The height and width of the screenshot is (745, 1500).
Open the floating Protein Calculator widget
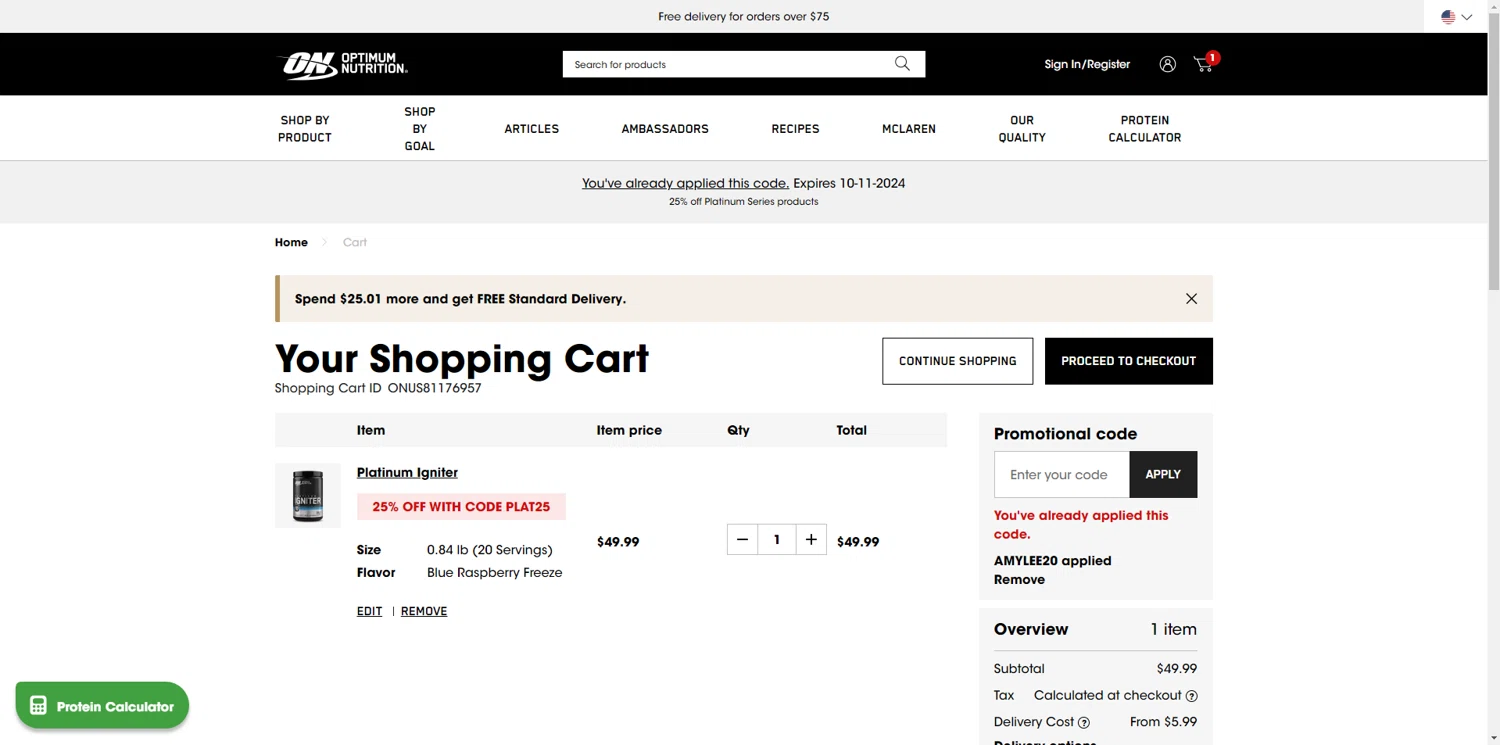pyautogui.click(x=102, y=706)
